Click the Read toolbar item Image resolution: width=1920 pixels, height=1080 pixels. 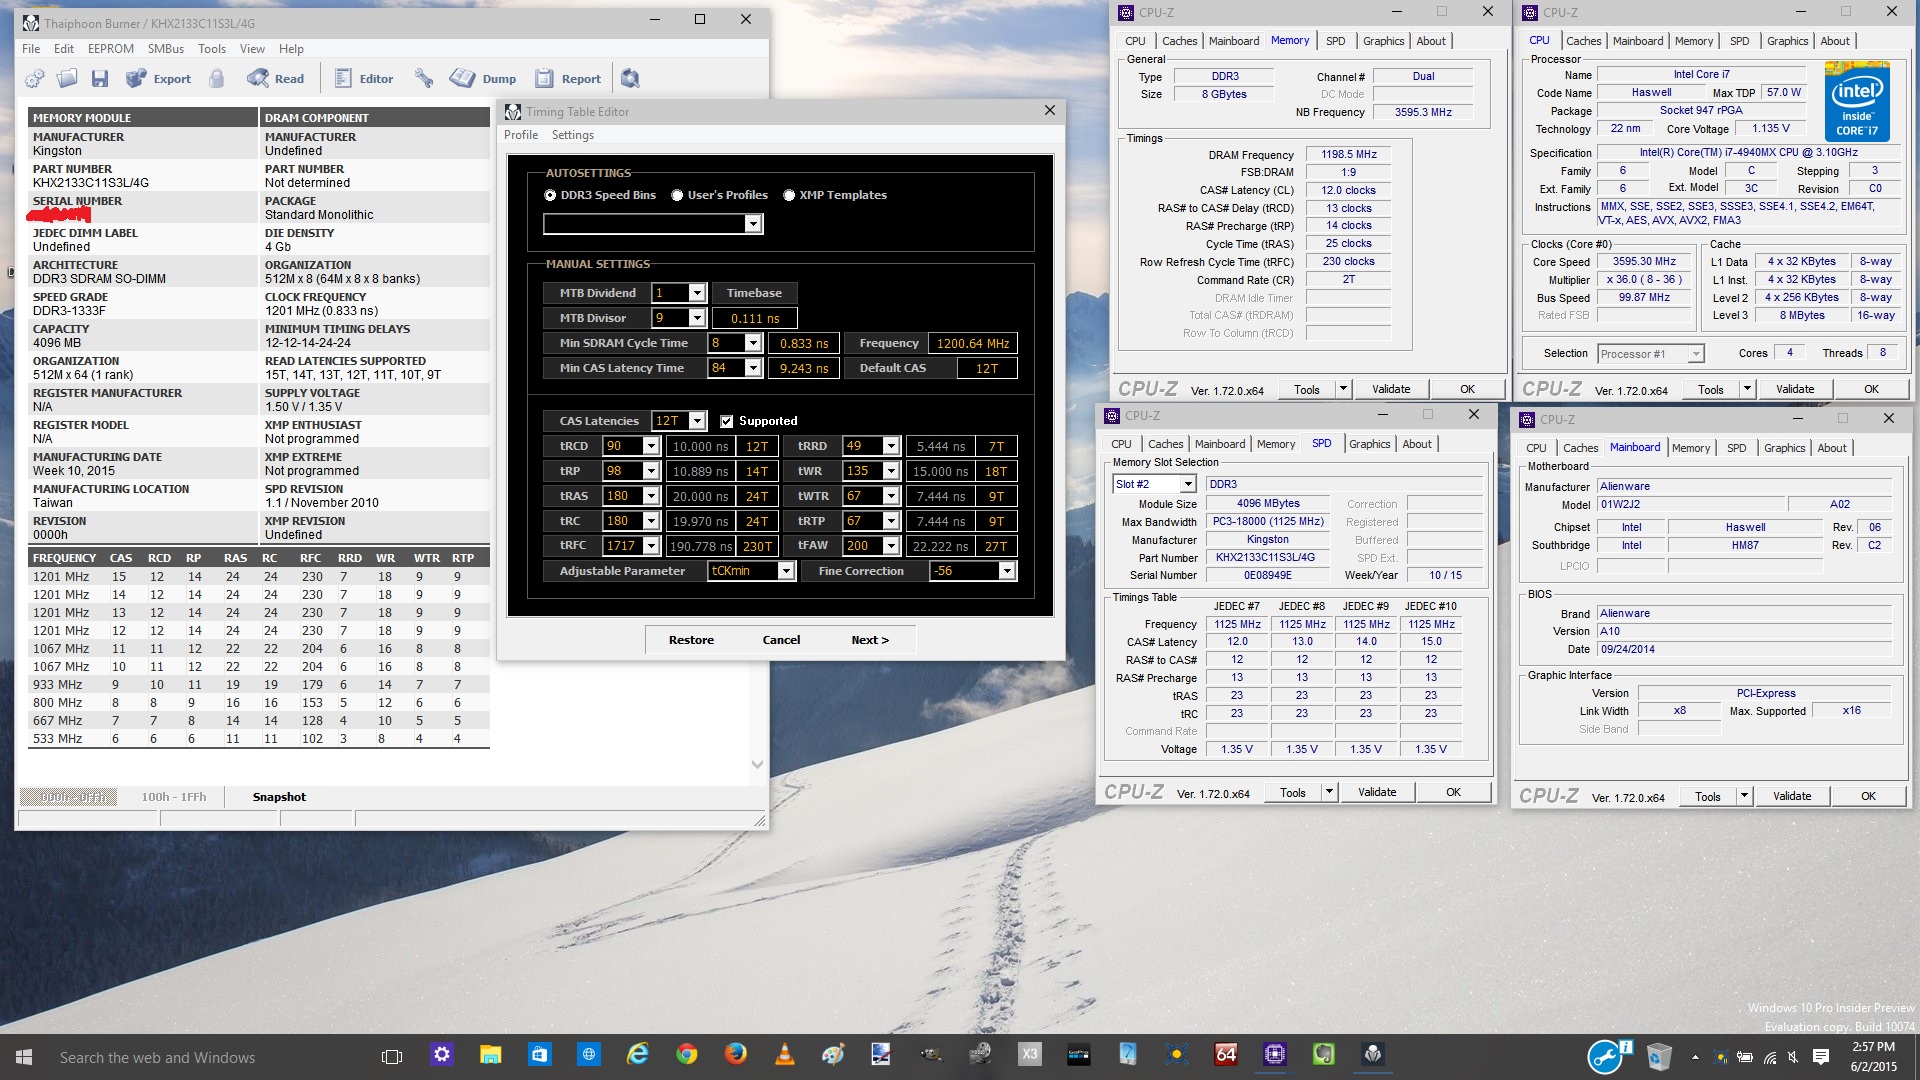coord(276,78)
